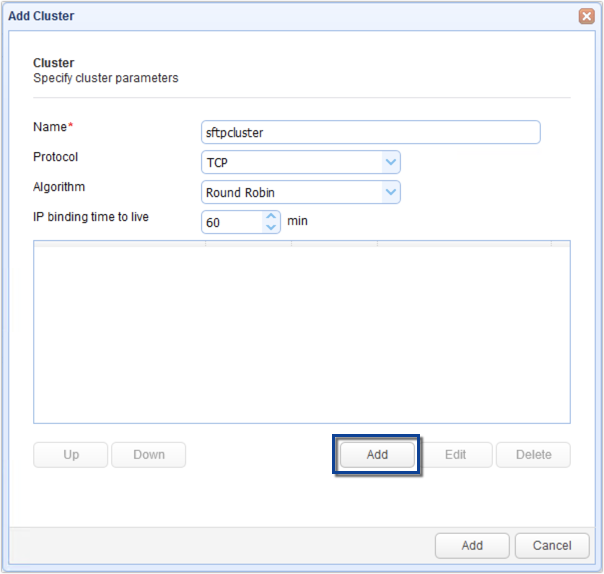Screen dimensions: 604x574
Task: Click the Edit button
Action: tap(455, 455)
